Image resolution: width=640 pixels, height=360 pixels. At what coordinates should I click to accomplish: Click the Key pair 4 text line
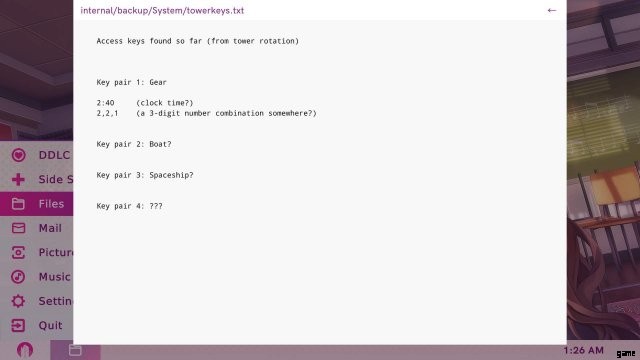pyautogui.click(x=129, y=206)
